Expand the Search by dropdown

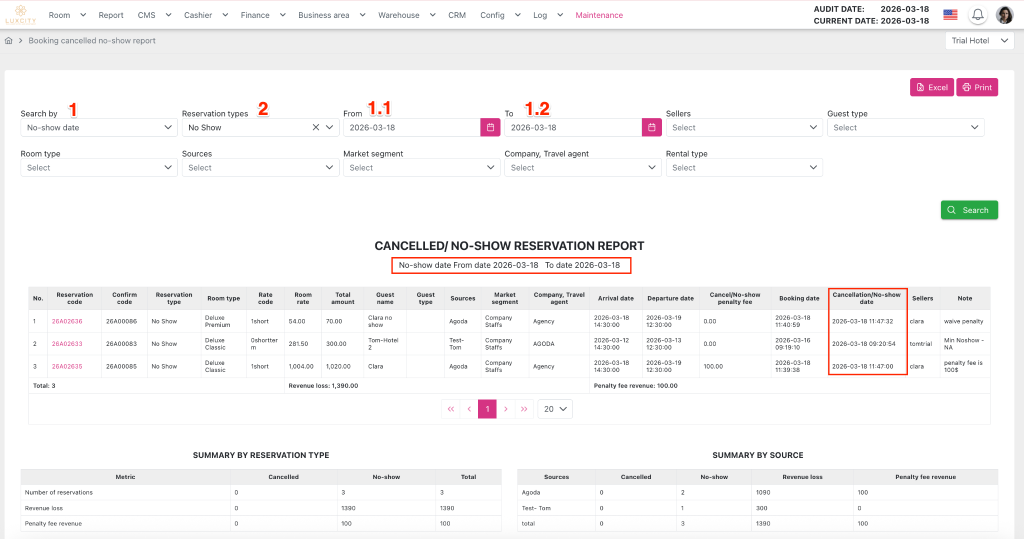[x=98, y=128]
